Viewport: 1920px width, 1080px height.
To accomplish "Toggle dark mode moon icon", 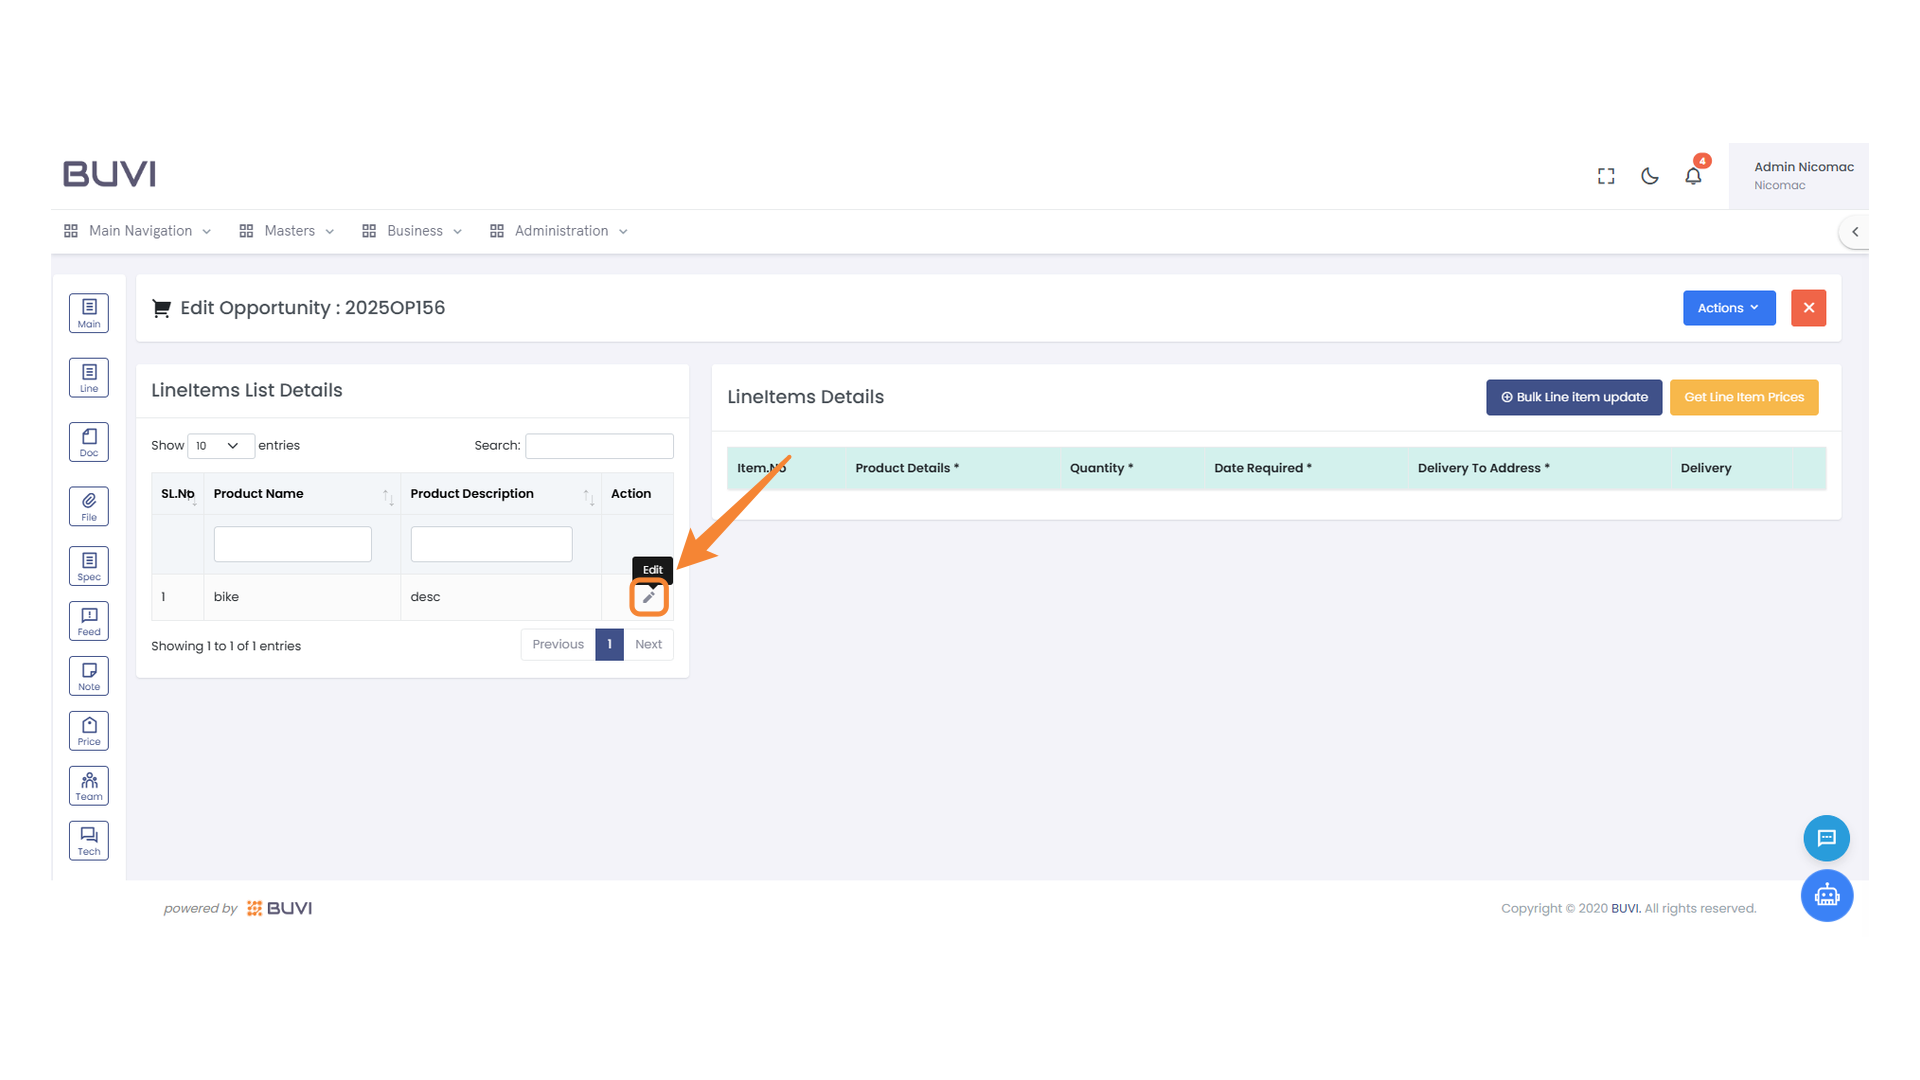I will coord(1650,176).
